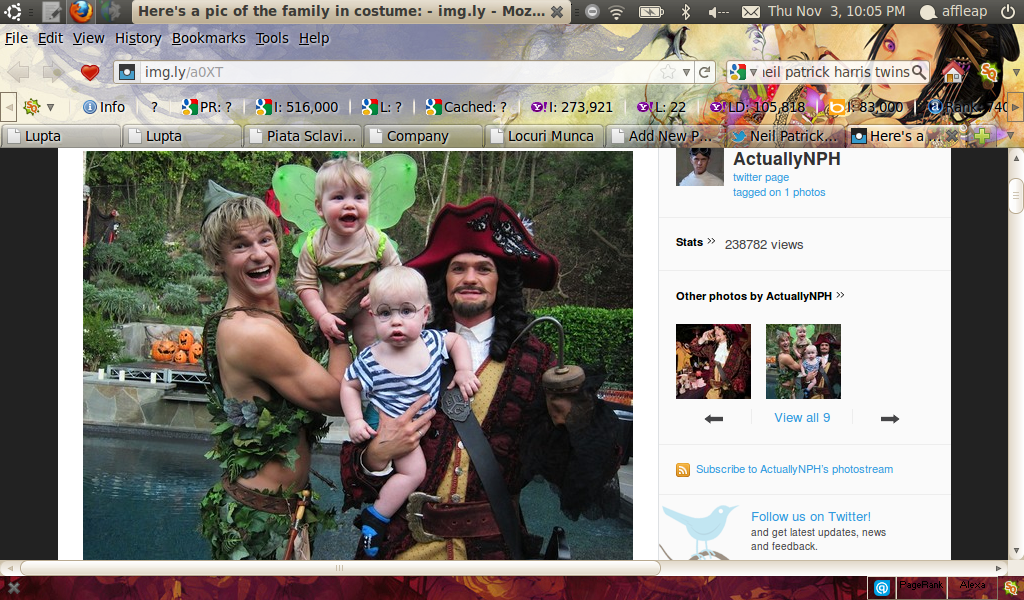Image resolution: width=1024 pixels, height=600 pixels.
Task: Open the mail envelope indicator
Action: 751,11
